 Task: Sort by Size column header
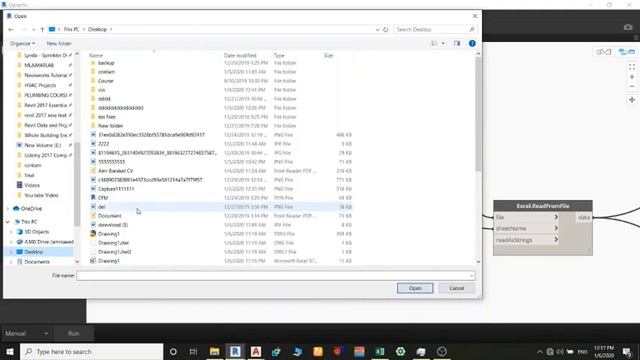point(329,55)
